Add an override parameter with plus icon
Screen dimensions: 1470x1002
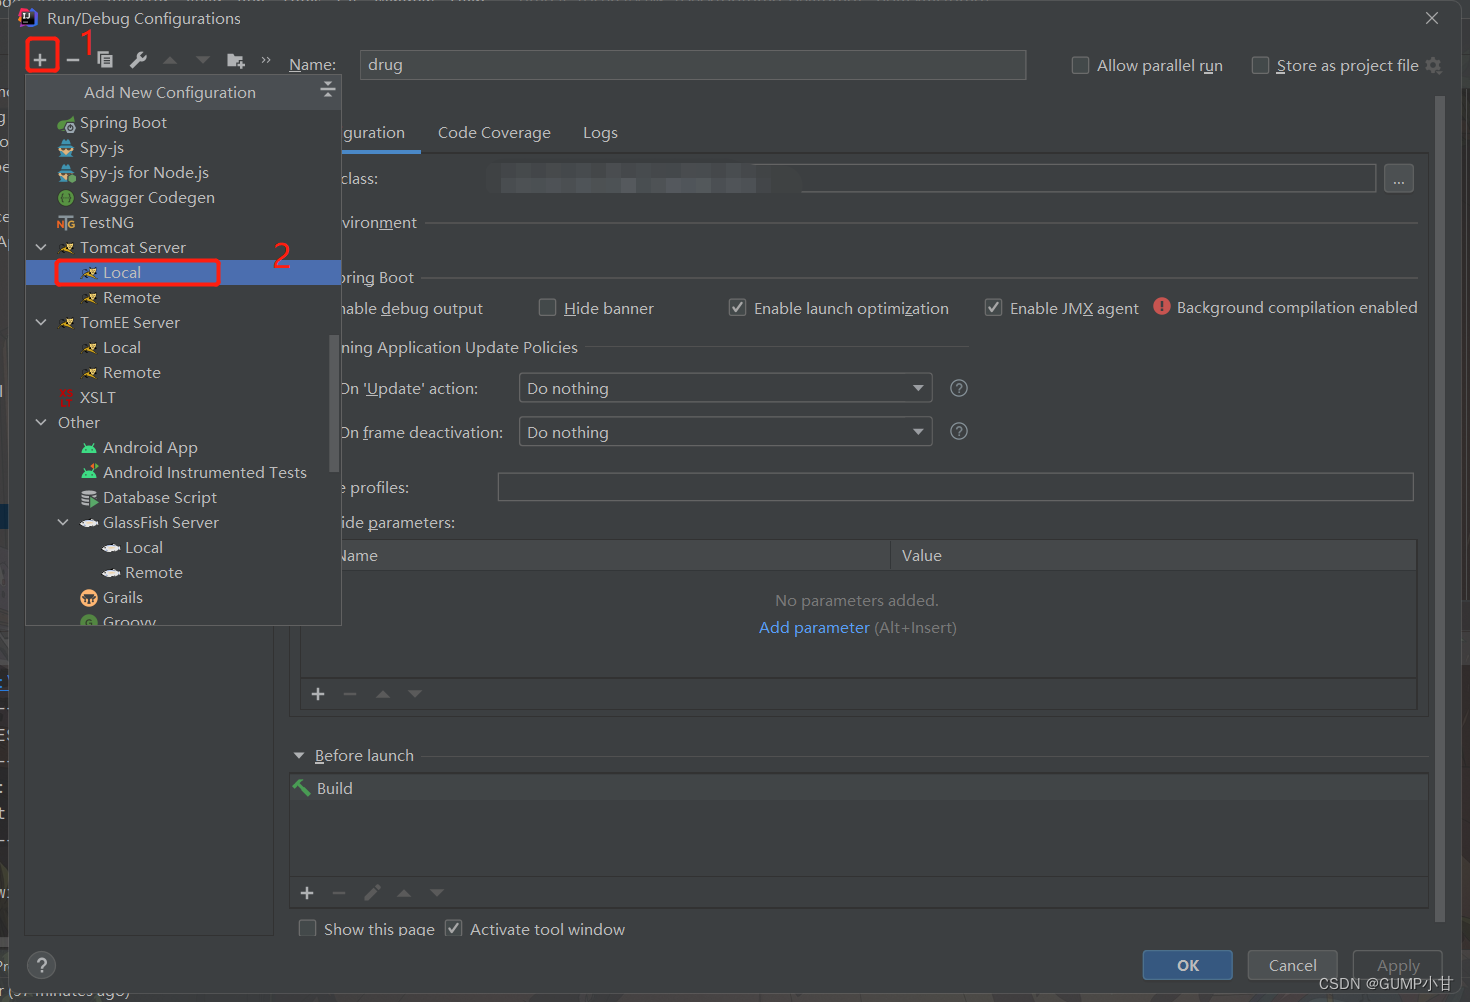pos(318,694)
